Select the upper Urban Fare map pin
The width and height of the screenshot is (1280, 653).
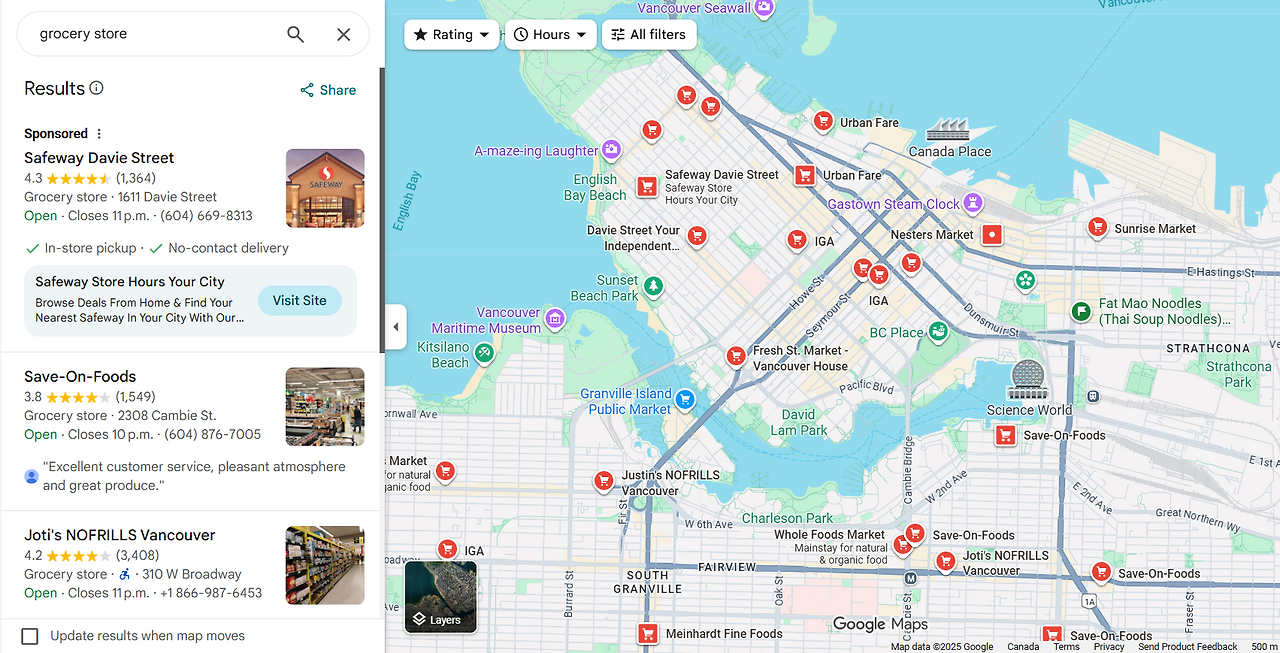[x=823, y=121]
